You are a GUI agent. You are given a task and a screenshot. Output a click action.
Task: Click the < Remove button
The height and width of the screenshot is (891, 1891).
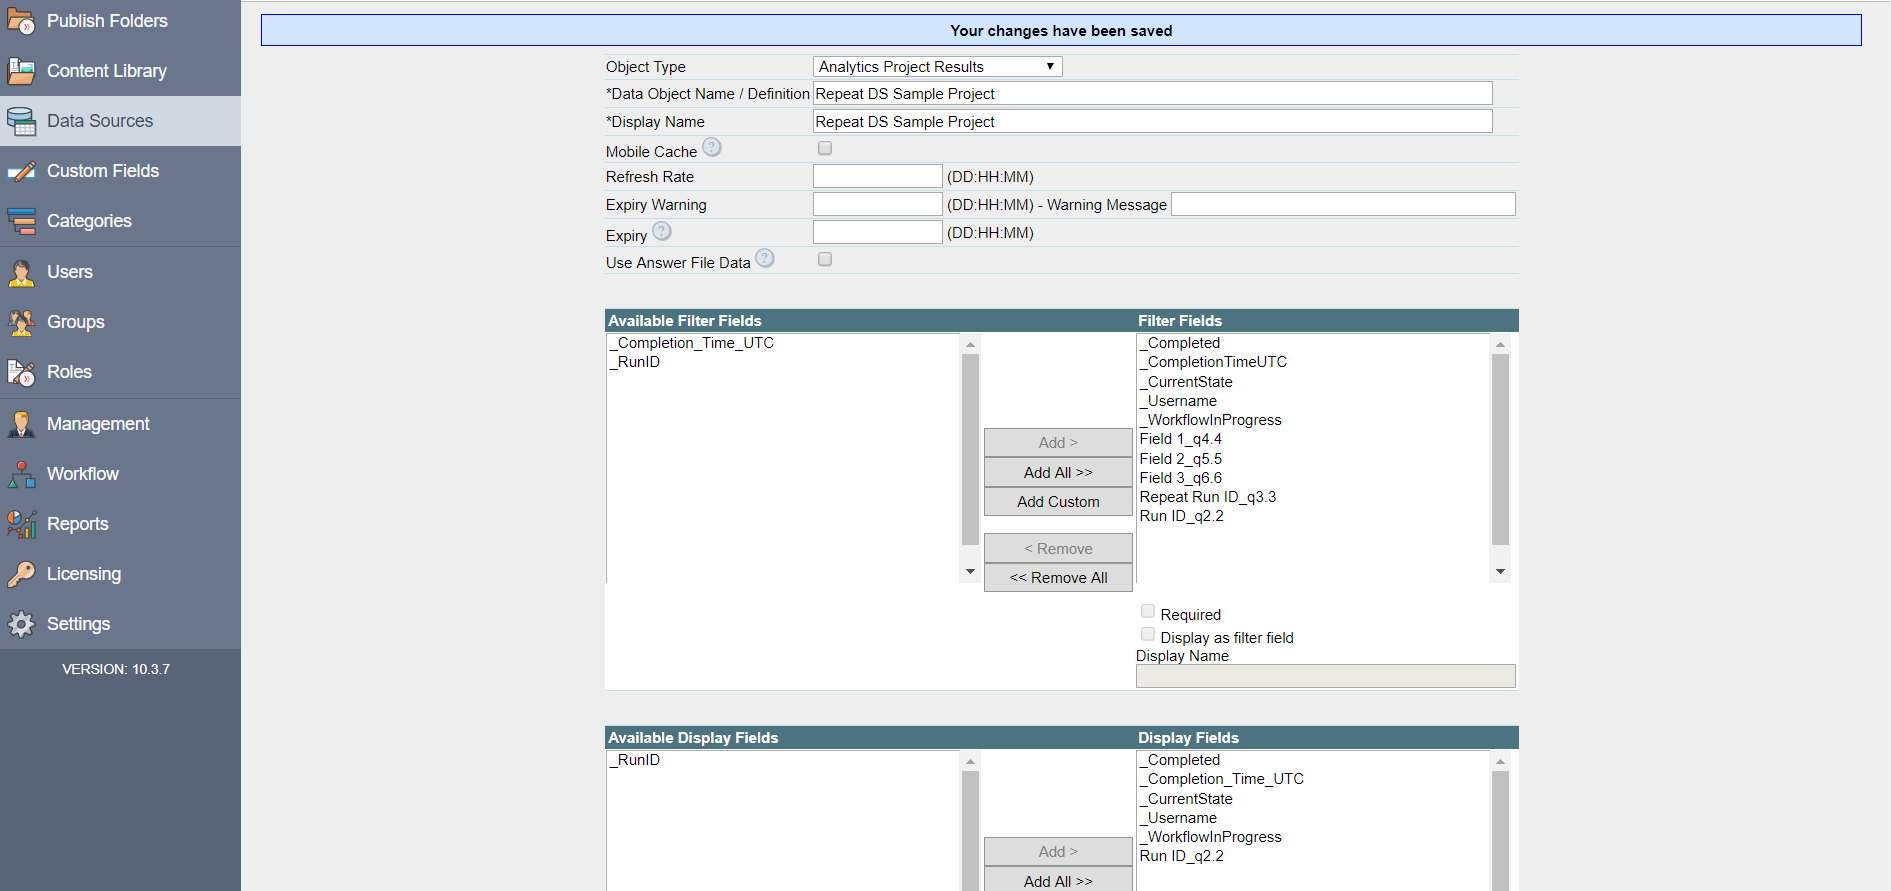pos(1058,549)
